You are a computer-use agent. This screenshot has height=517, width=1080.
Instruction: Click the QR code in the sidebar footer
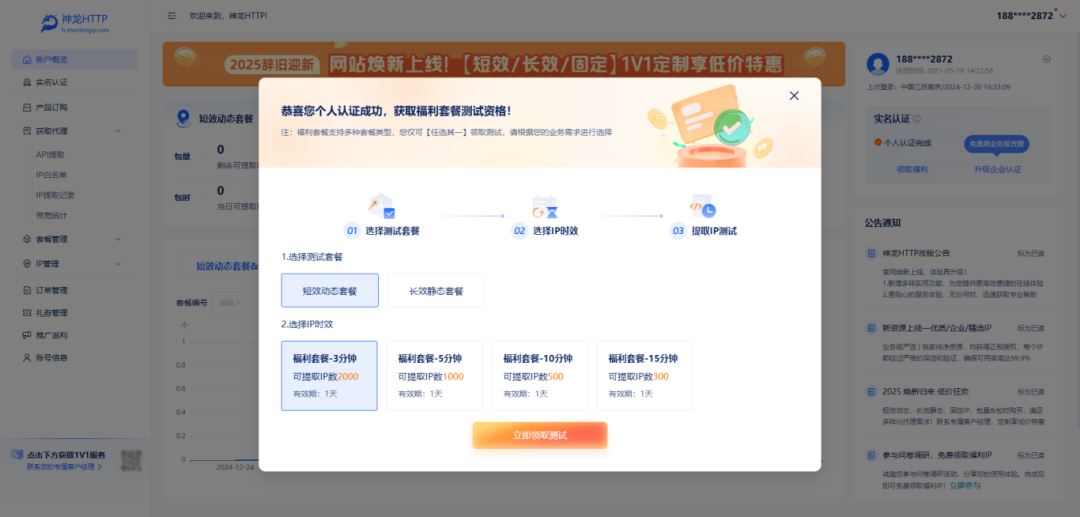132,460
